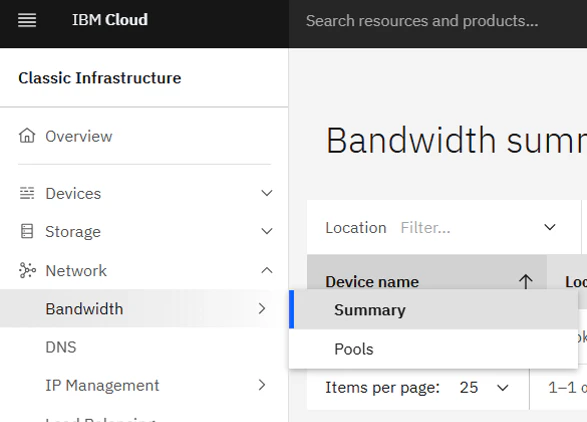Open the DNS navigation item
The image size is (587, 422).
click(61, 347)
